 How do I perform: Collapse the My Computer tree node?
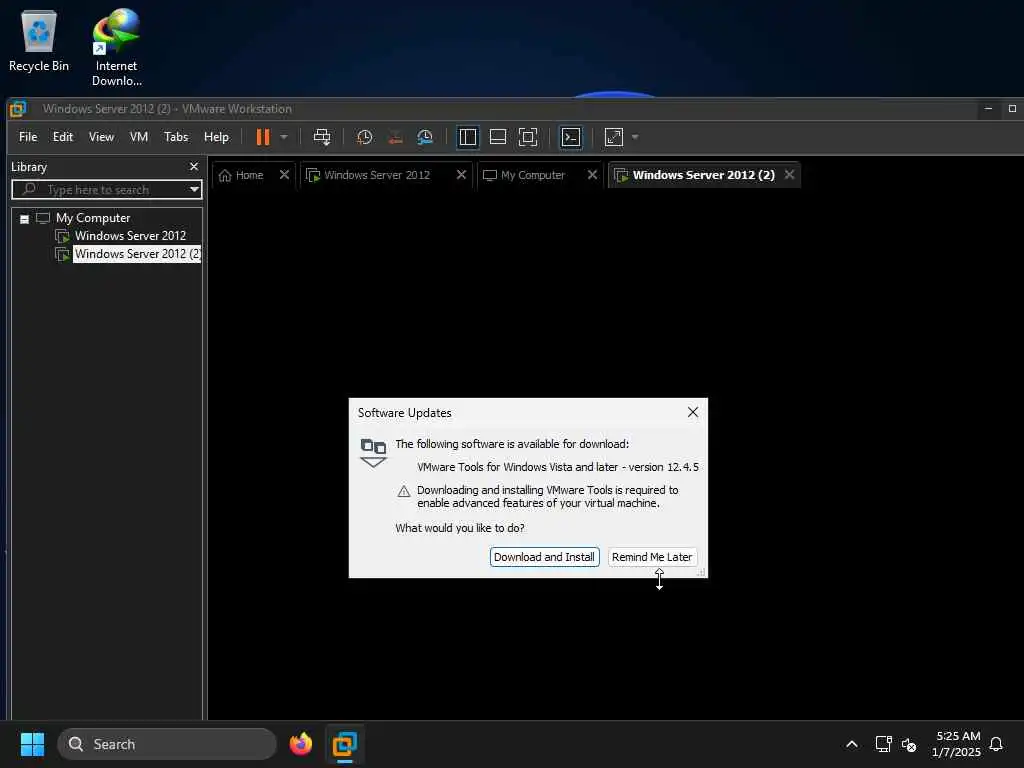(x=24, y=219)
